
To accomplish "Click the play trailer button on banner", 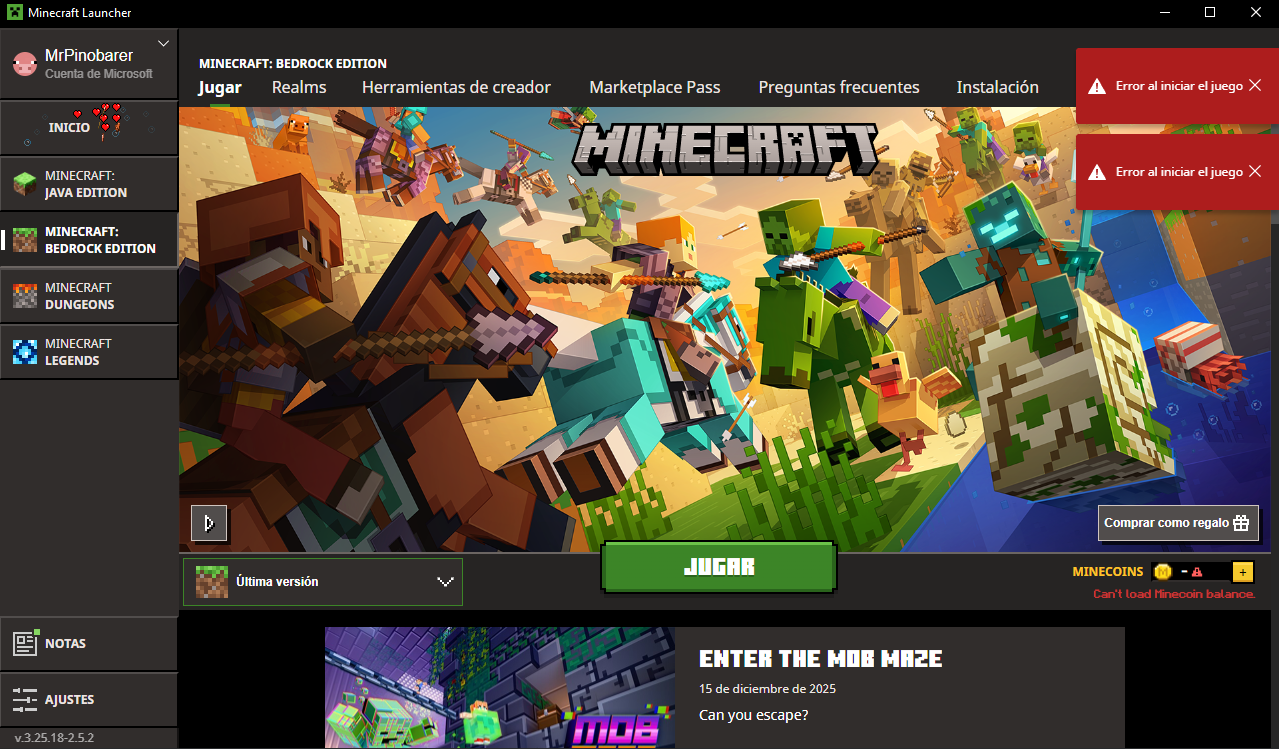I will click(x=209, y=523).
